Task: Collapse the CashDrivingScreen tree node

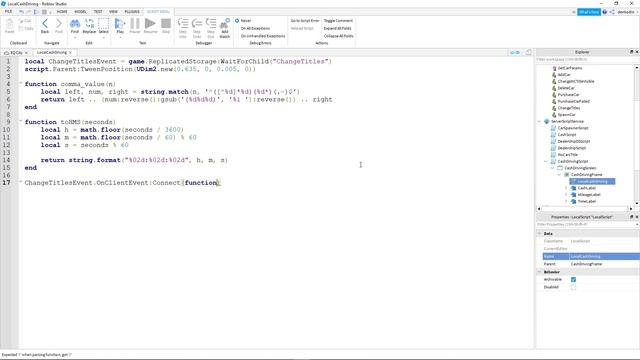Action: pos(553,168)
